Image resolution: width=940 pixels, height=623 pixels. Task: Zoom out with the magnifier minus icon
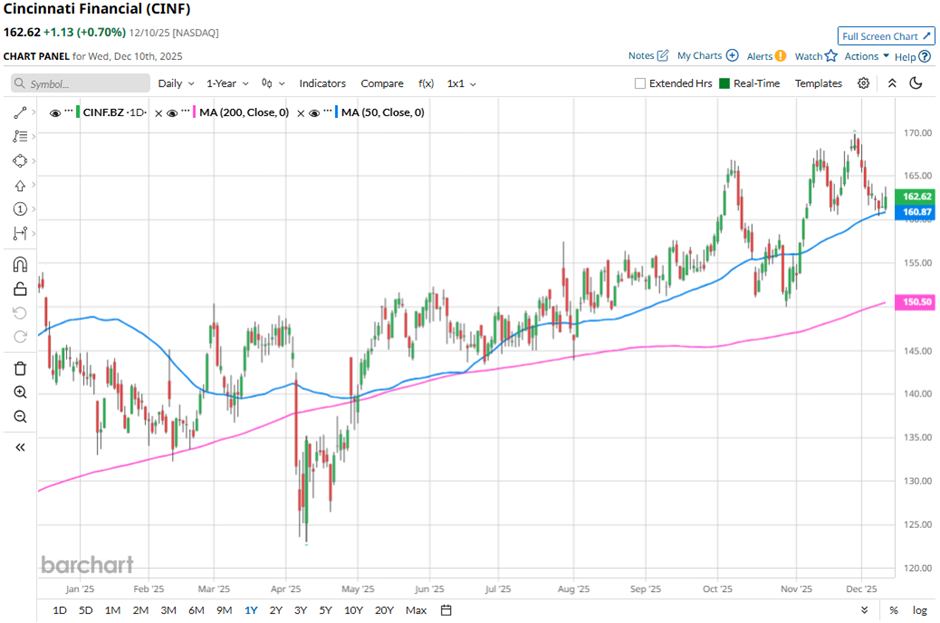pos(20,416)
